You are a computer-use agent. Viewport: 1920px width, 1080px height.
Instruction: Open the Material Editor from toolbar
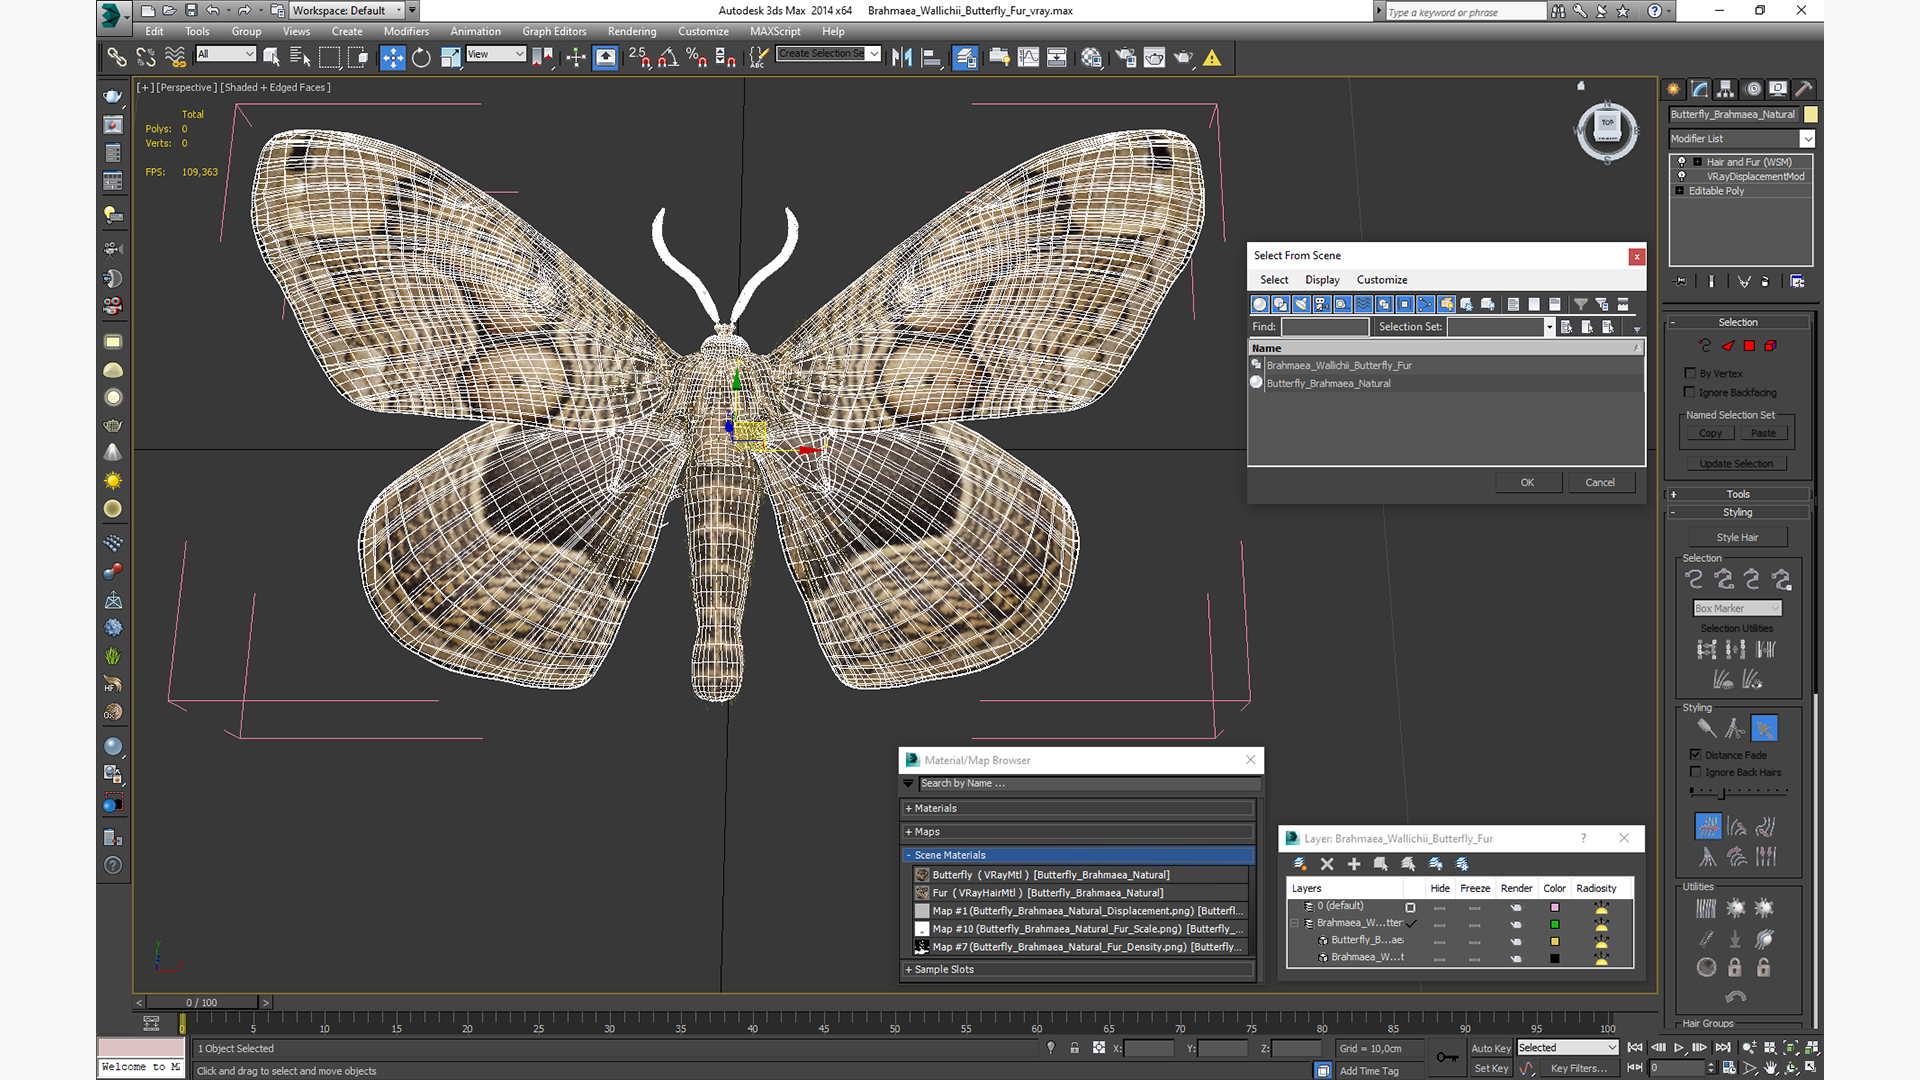1091,58
